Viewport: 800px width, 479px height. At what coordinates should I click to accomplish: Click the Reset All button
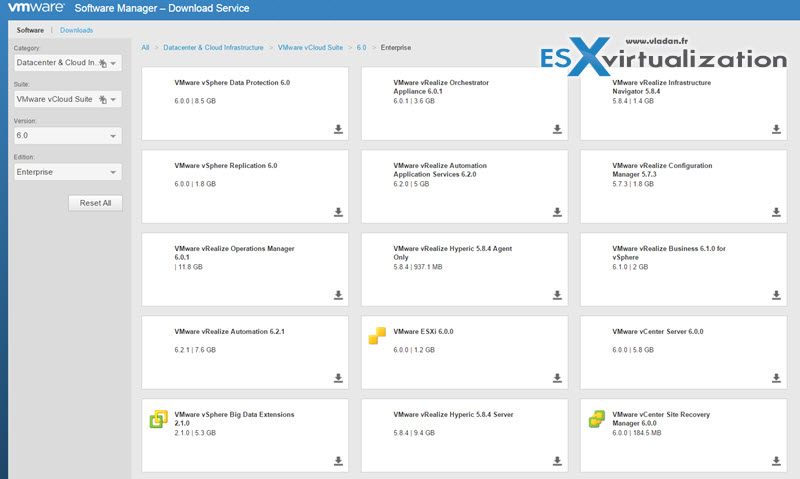pos(95,203)
